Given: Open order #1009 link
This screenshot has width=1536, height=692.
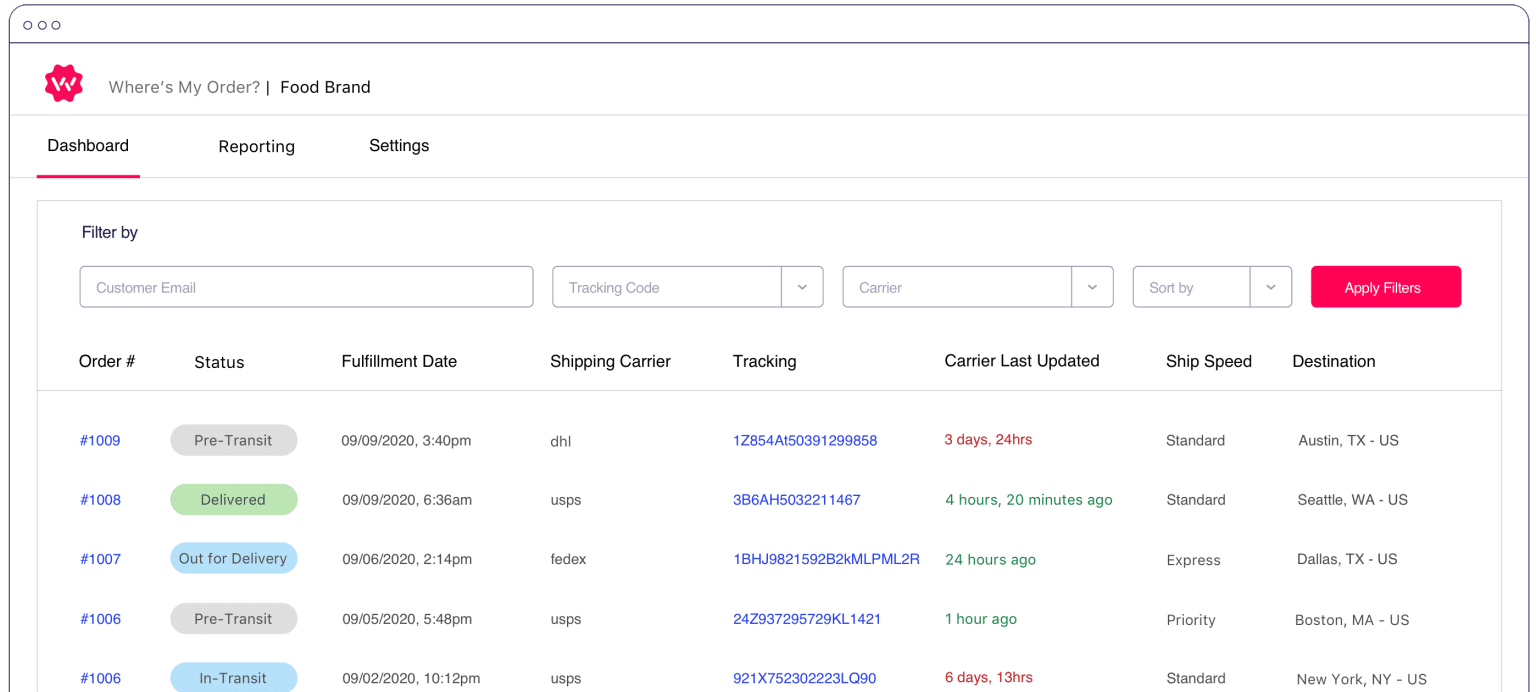Looking at the screenshot, I should coord(100,441).
